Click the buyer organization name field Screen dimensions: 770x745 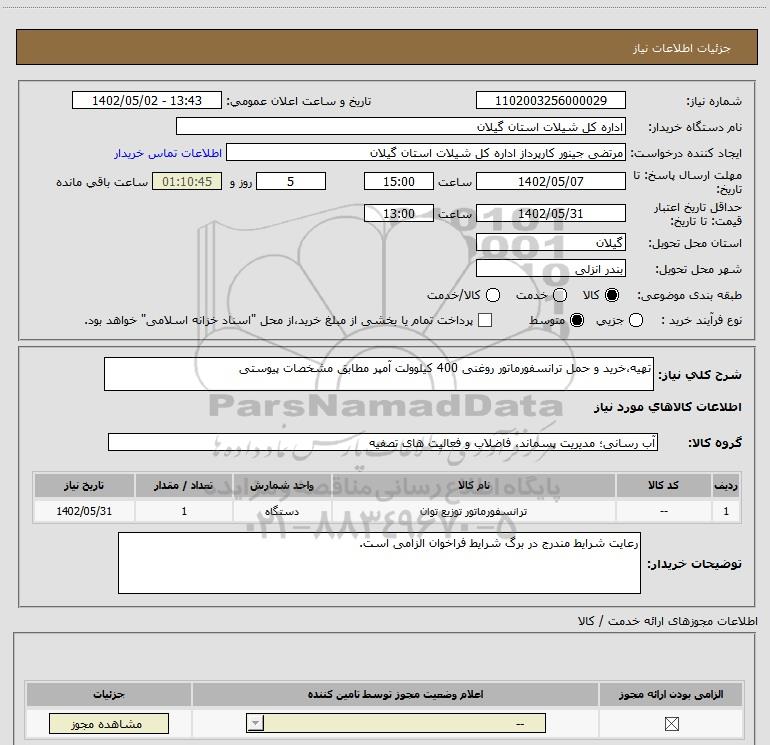pos(401,126)
